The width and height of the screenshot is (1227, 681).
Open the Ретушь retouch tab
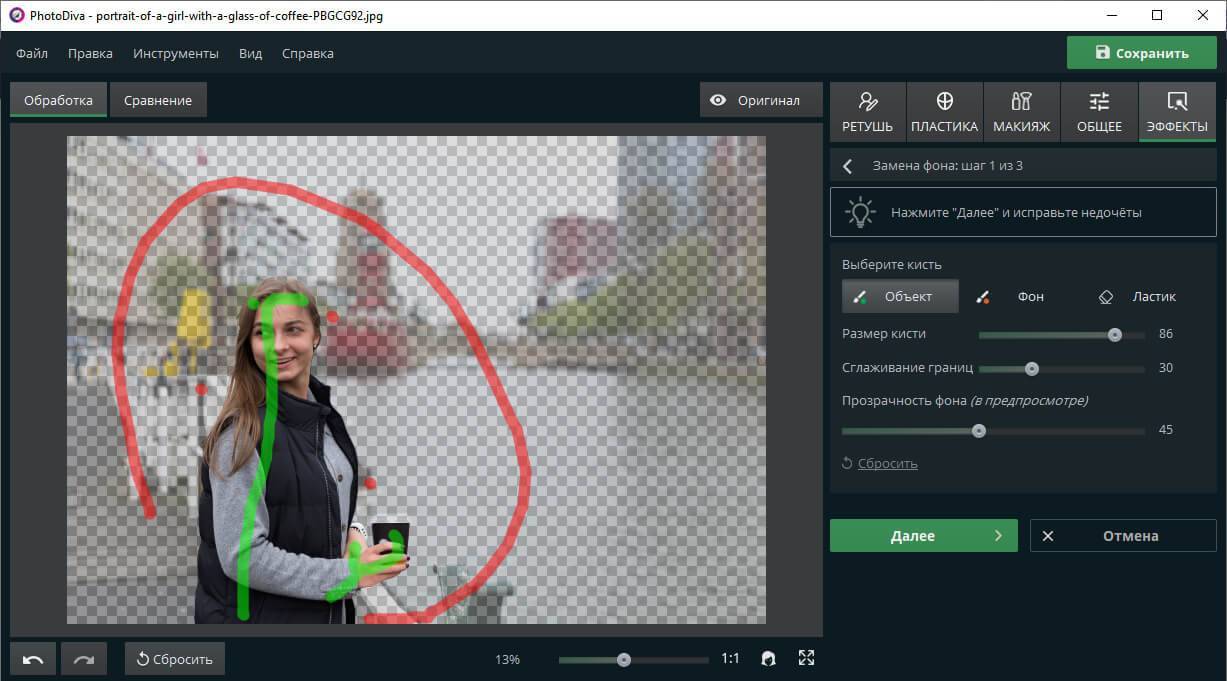click(867, 111)
